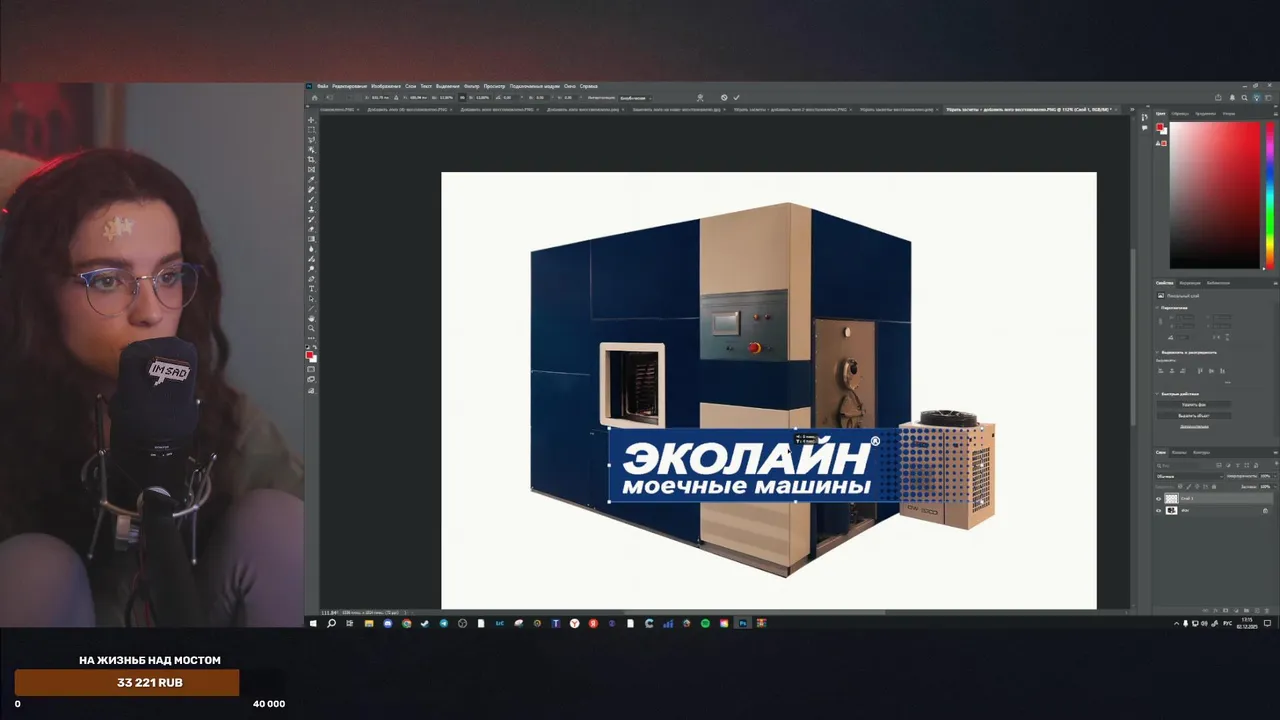
Task: Toggle the type-layer filter icon in Layers panel
Action: tap(1238, 466)
